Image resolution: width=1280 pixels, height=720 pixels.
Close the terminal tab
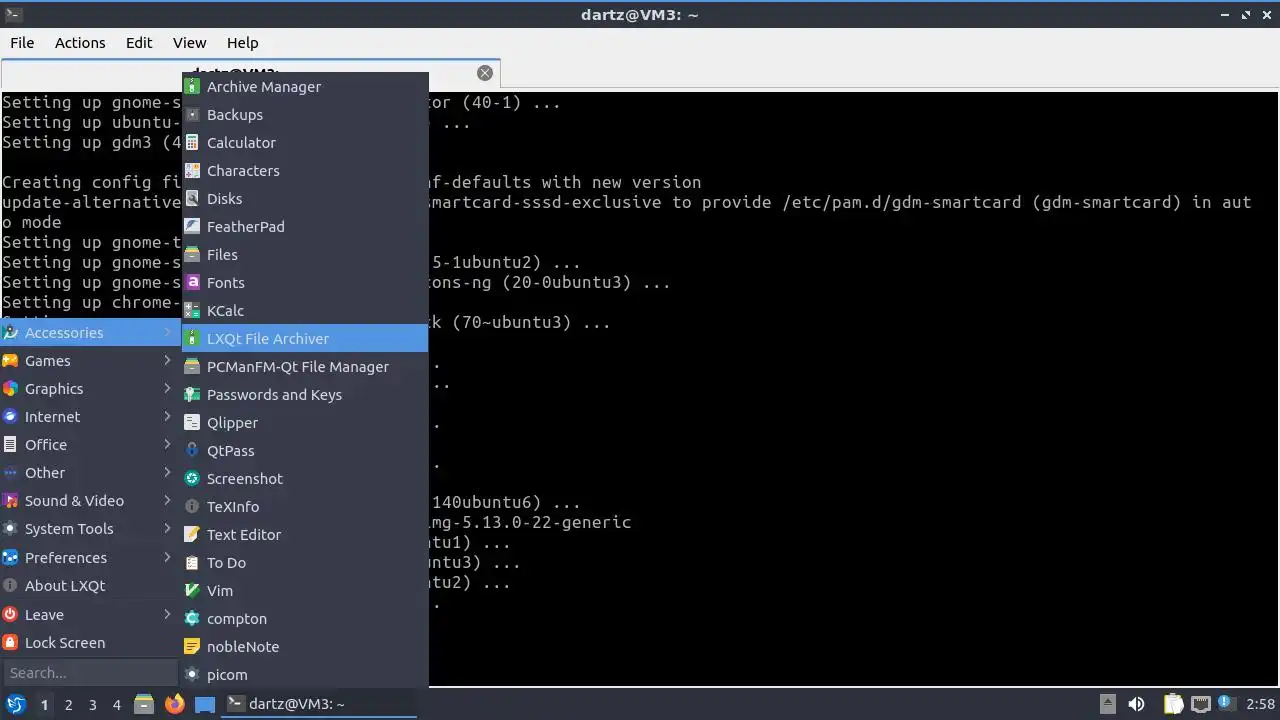point(485,73)
